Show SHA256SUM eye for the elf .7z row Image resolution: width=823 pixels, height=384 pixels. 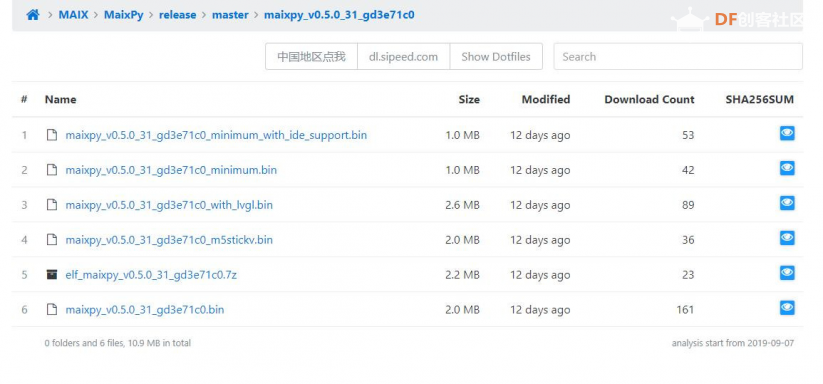pyautogui.click(x=787, y=273)
